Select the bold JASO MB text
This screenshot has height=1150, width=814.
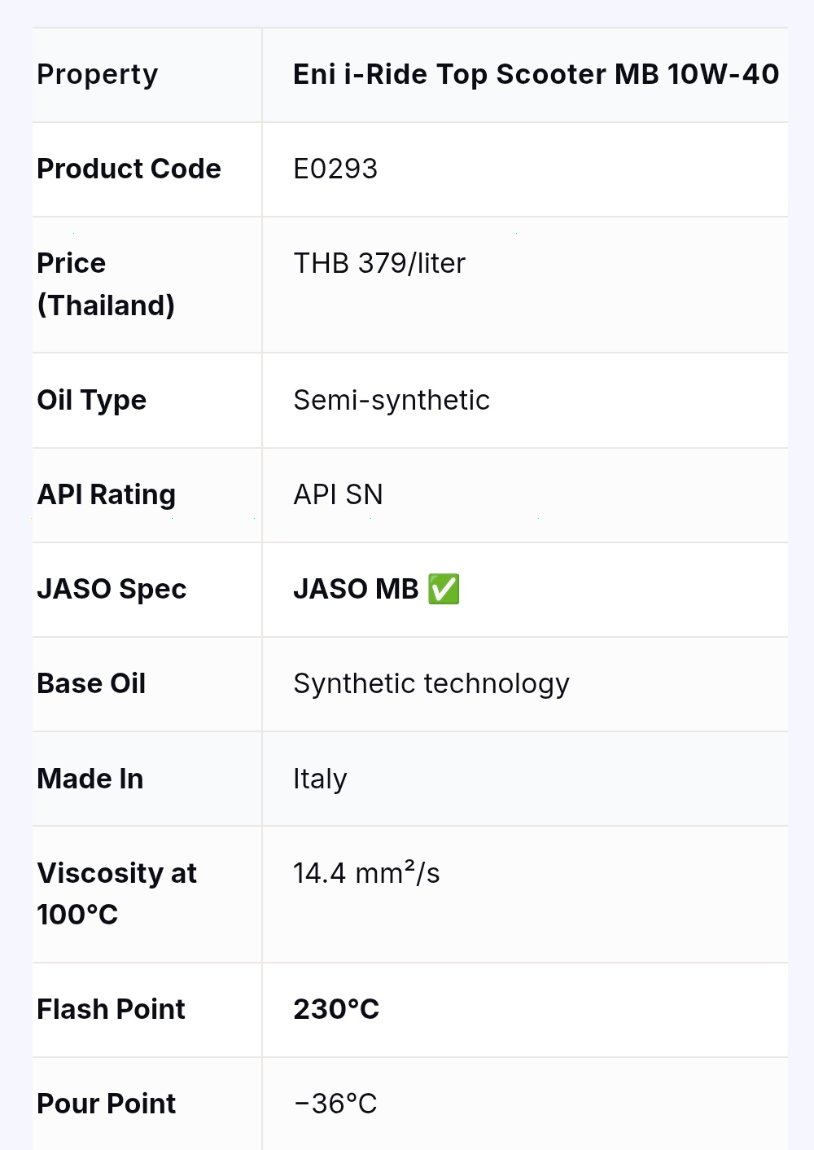[356, 589]
